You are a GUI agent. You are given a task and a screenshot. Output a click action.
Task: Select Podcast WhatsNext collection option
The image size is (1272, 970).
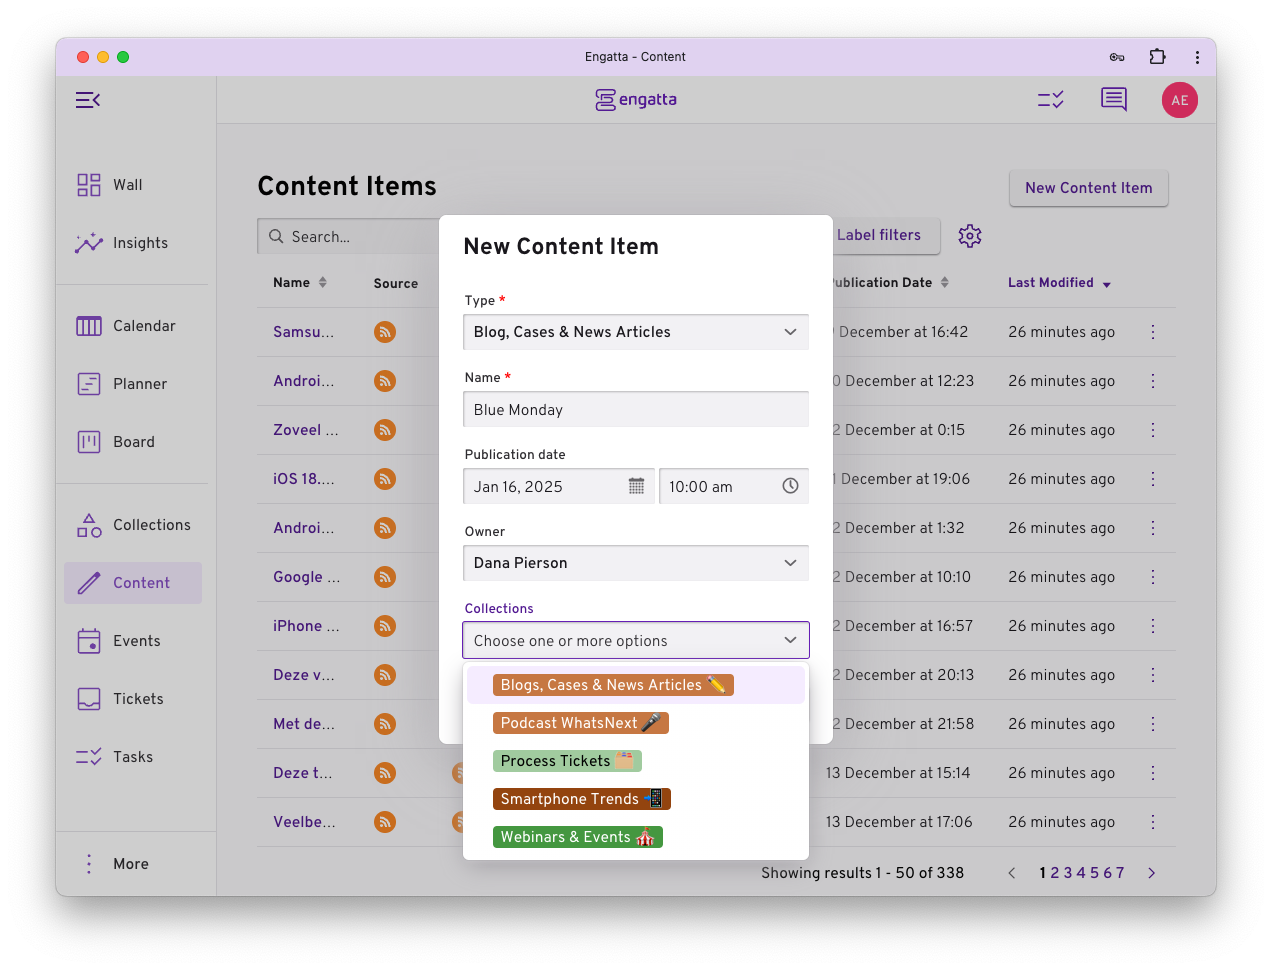point(580,723)
